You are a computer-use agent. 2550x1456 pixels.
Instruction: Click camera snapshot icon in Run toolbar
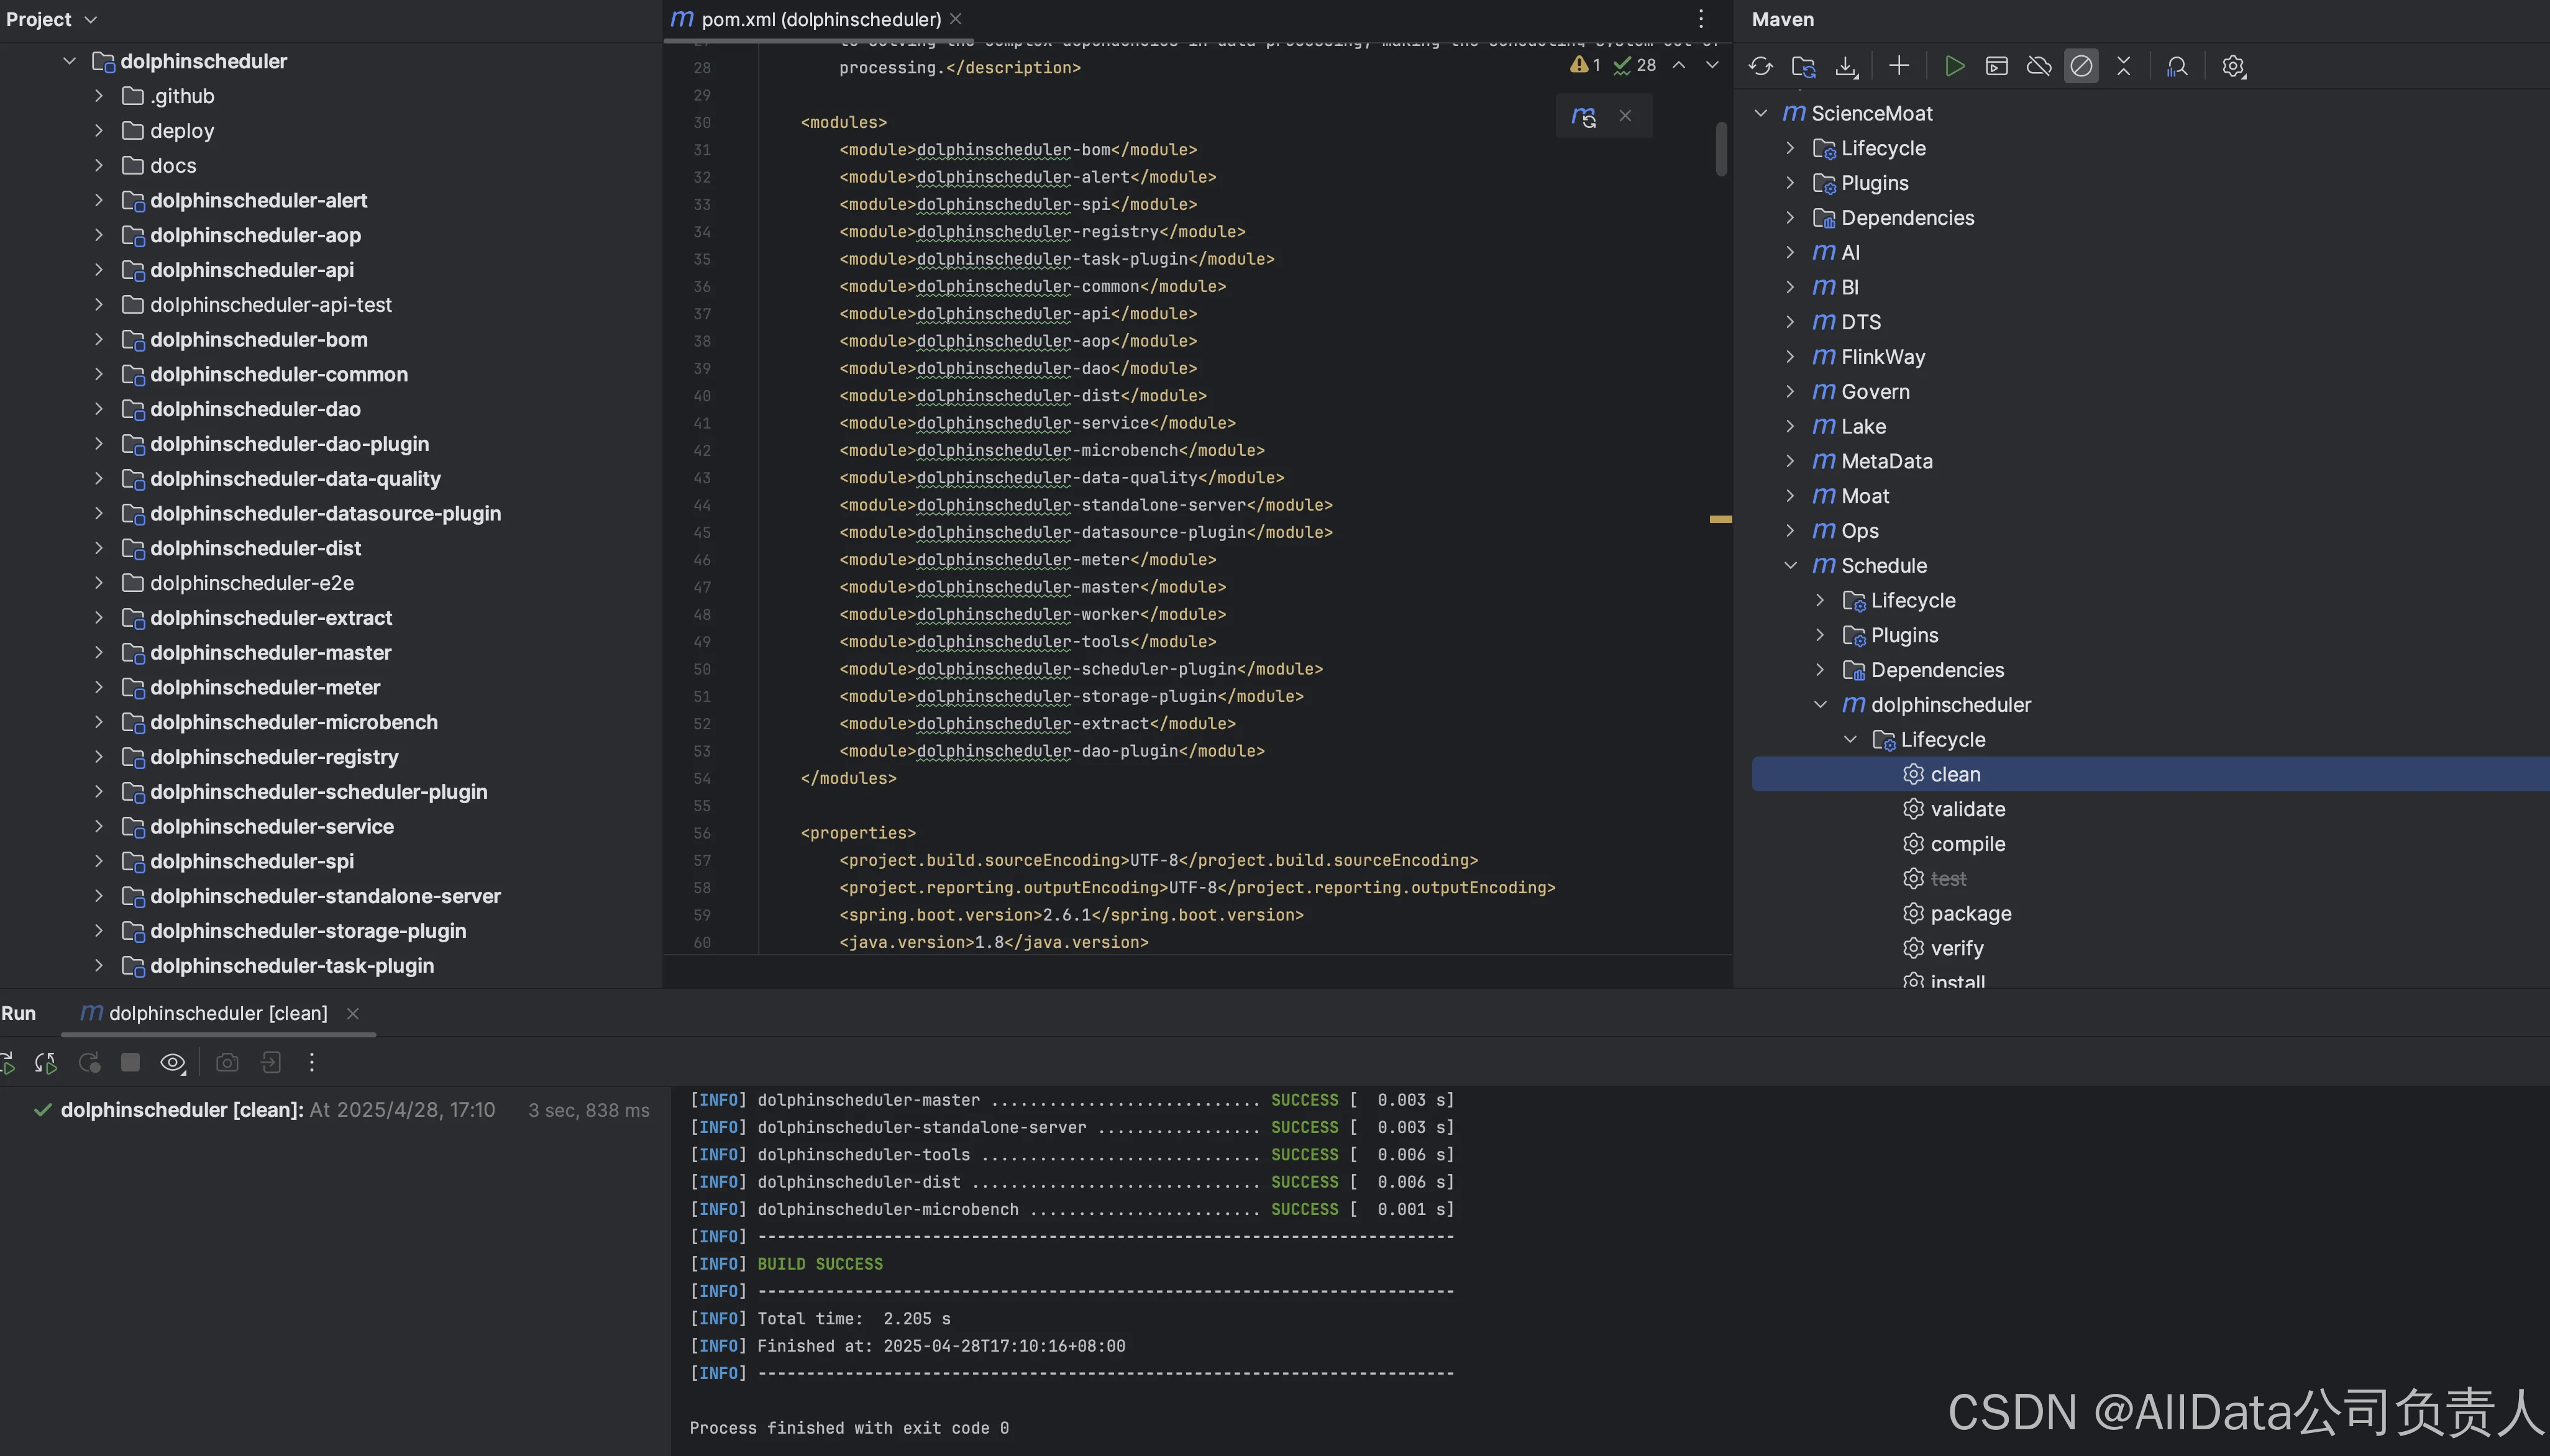click(228, 1063)
